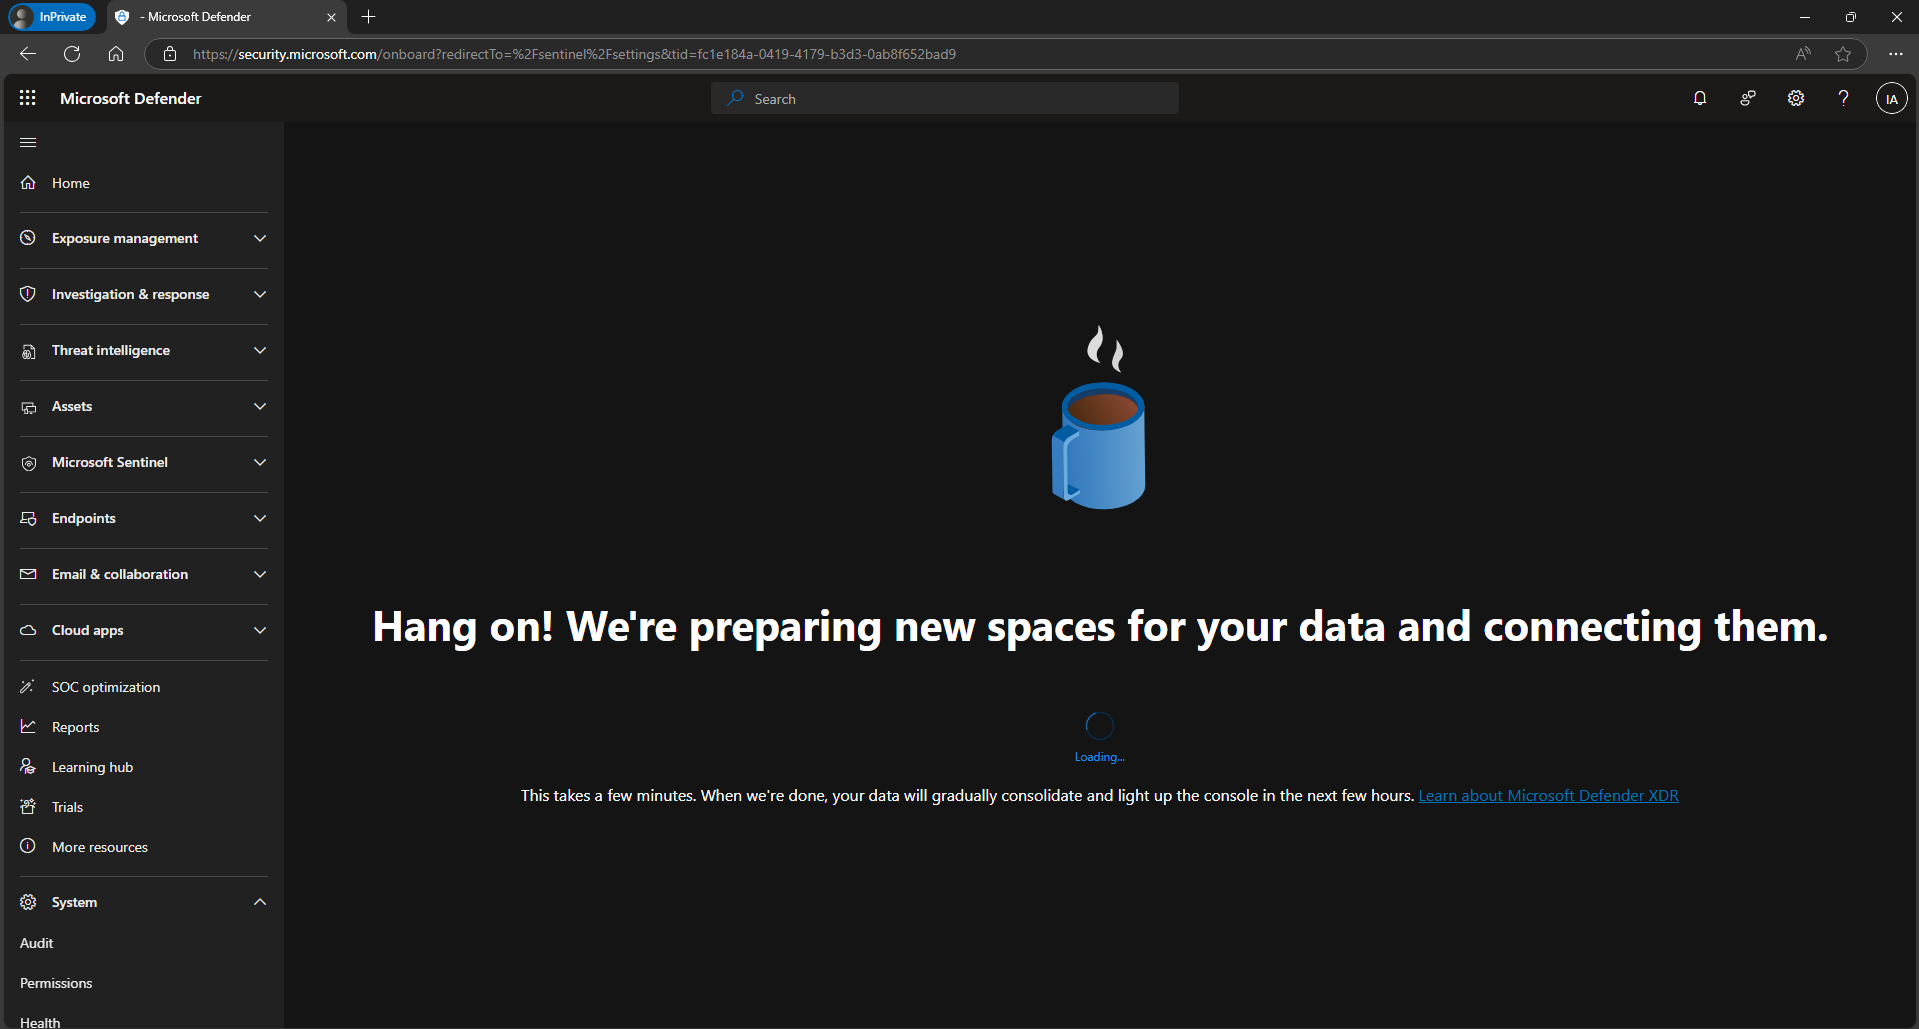Click the Trials gift icon

[x=28, y=807]
